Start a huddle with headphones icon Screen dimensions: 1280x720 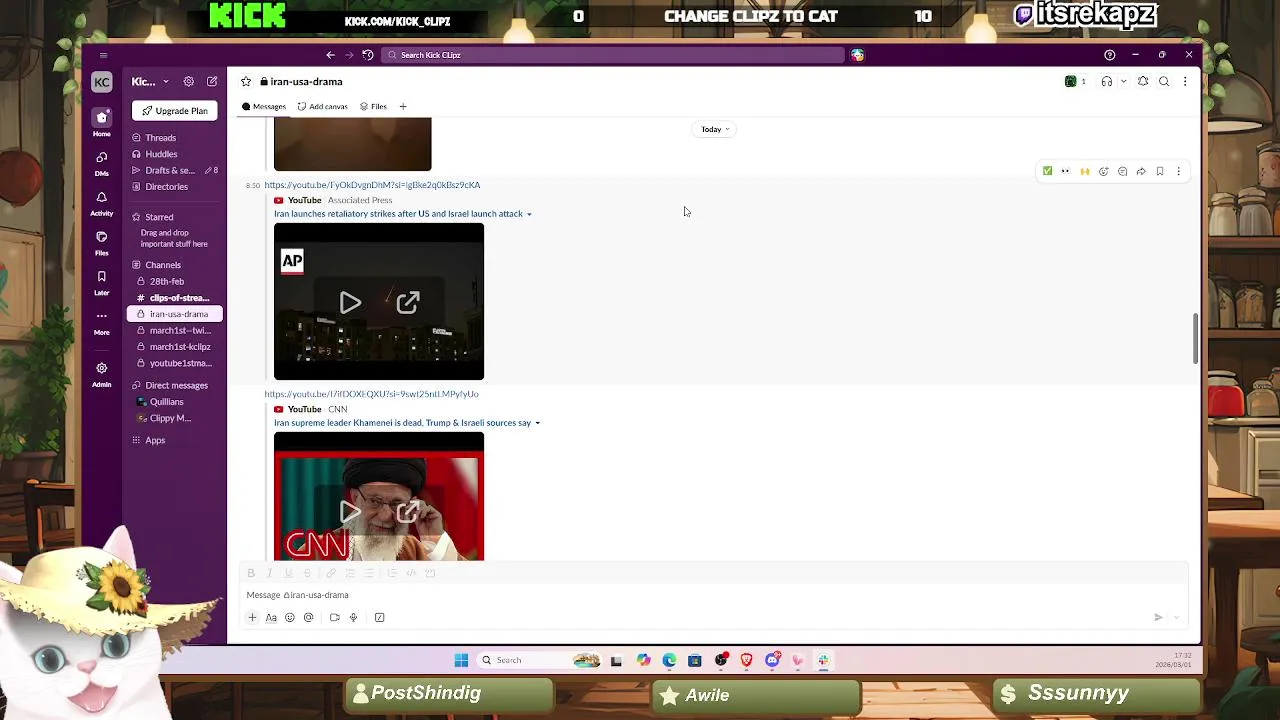[x=1107, y=82]
